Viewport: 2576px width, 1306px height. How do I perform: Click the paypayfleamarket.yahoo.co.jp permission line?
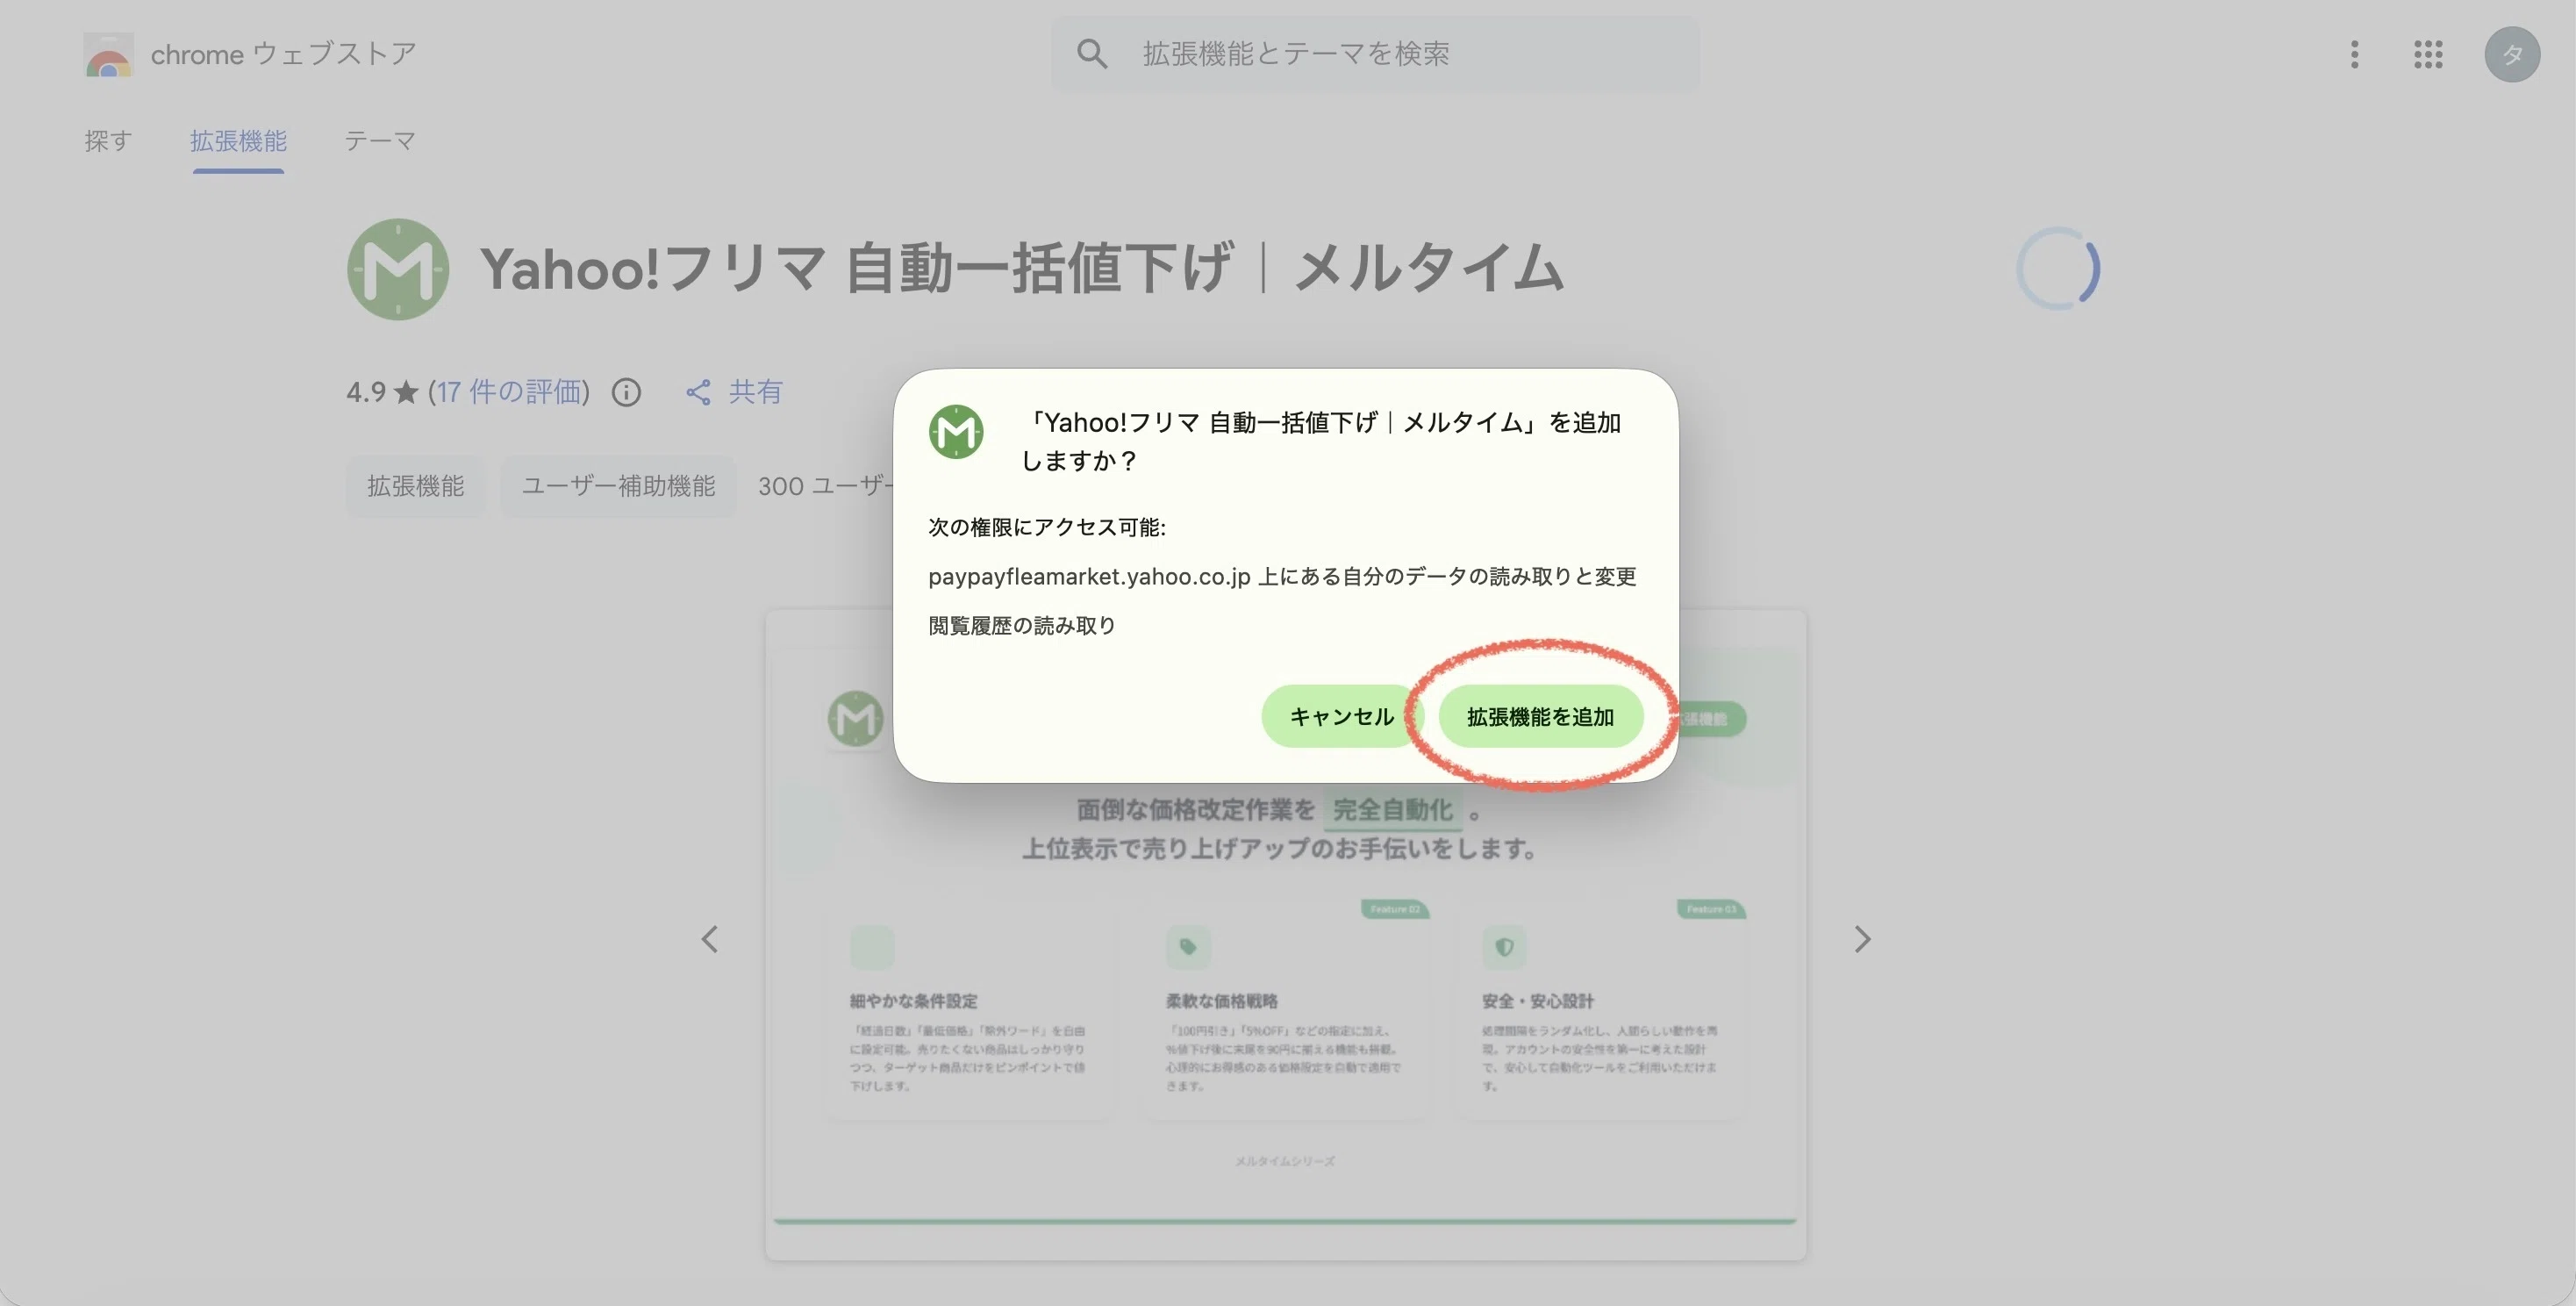tap(1282, 577)
